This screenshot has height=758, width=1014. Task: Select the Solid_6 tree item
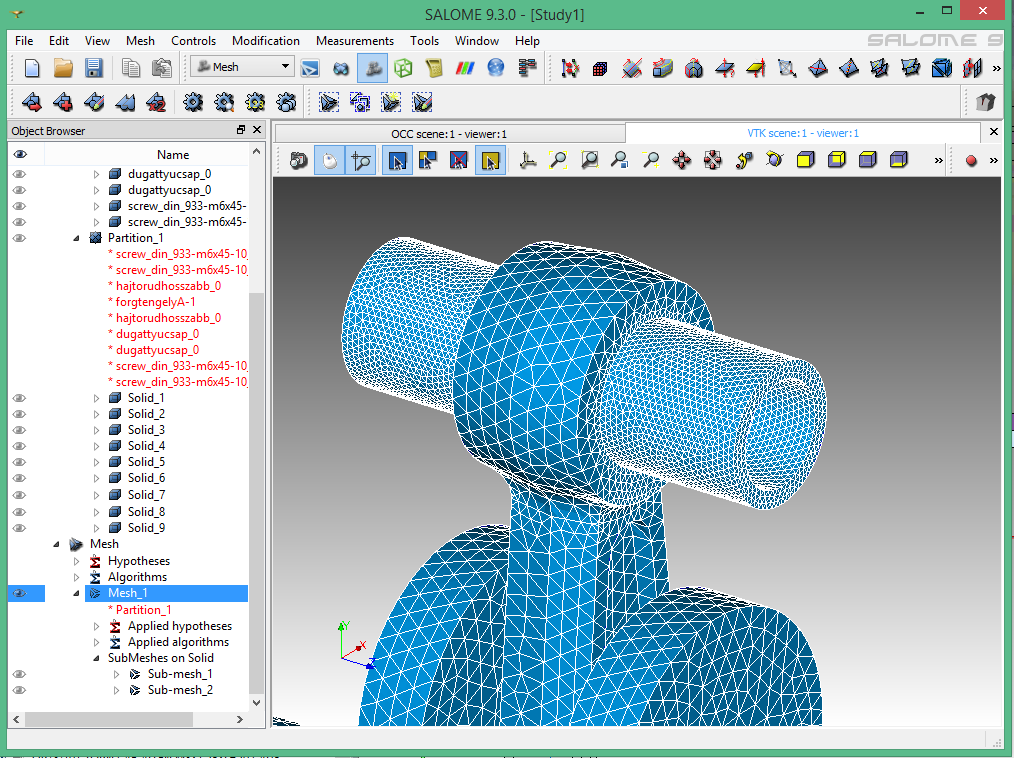tap(146, 478)
